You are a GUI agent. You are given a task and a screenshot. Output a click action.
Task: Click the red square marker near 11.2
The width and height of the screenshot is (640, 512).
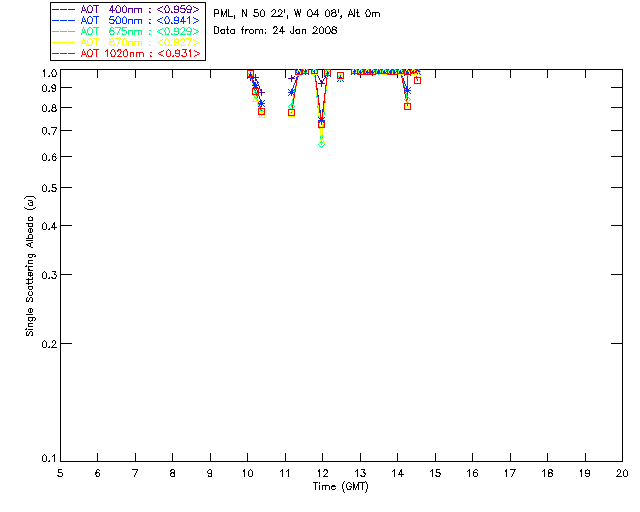click(x=291, y=113)
